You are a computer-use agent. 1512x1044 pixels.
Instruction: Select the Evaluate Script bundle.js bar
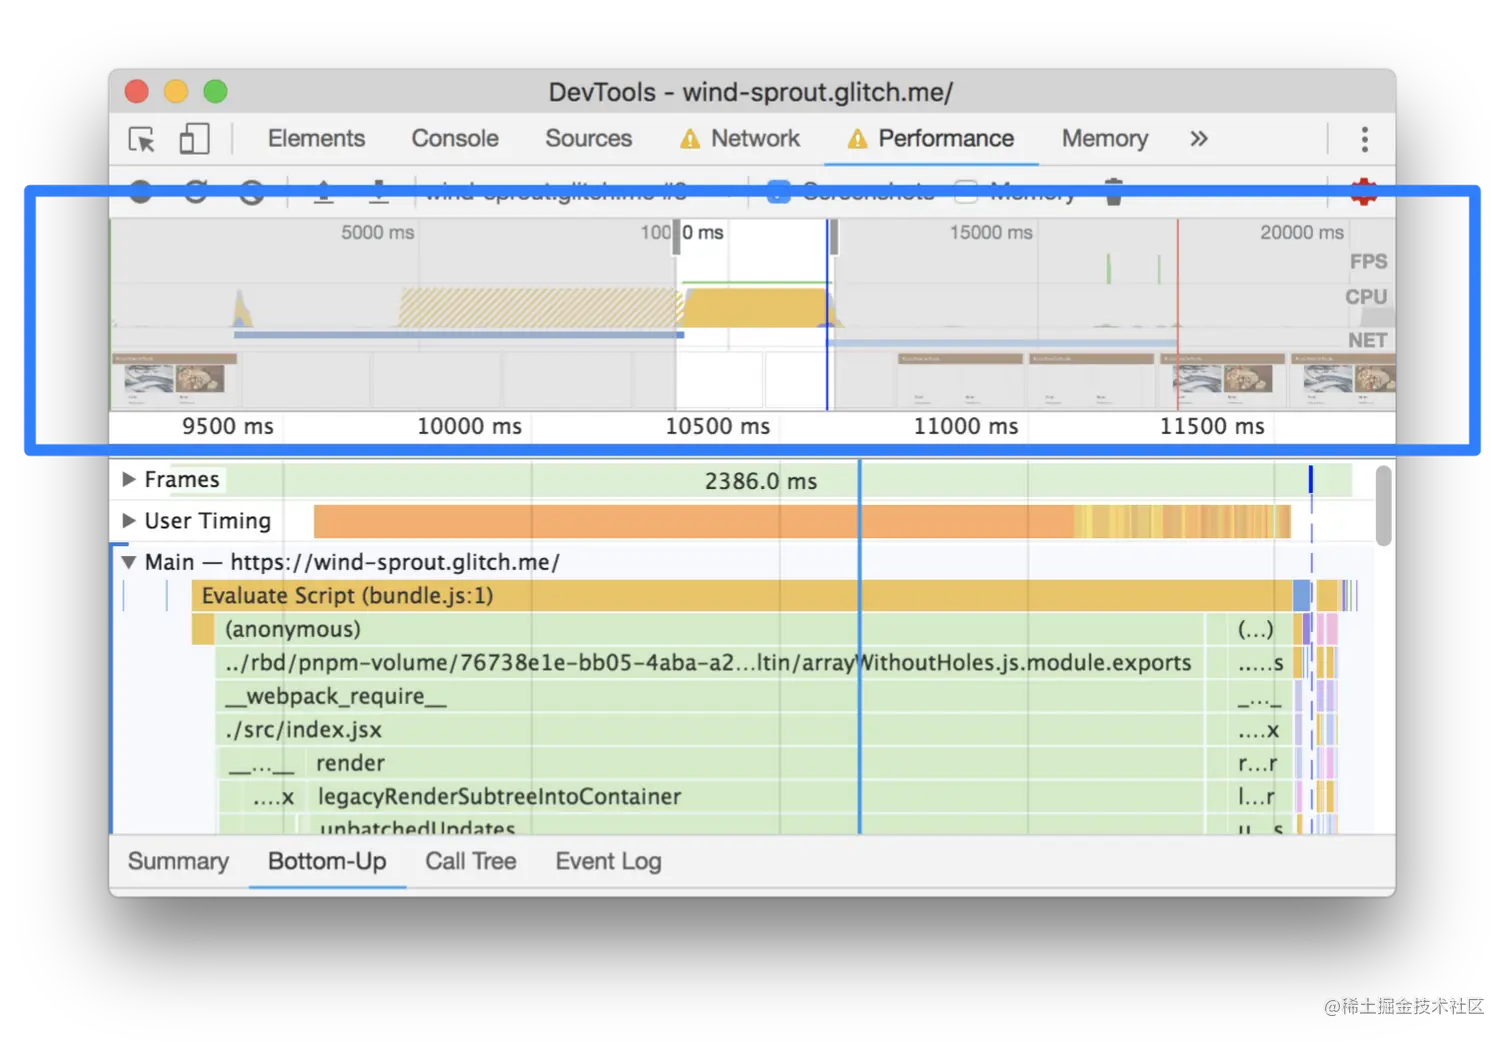coord(700,596)
